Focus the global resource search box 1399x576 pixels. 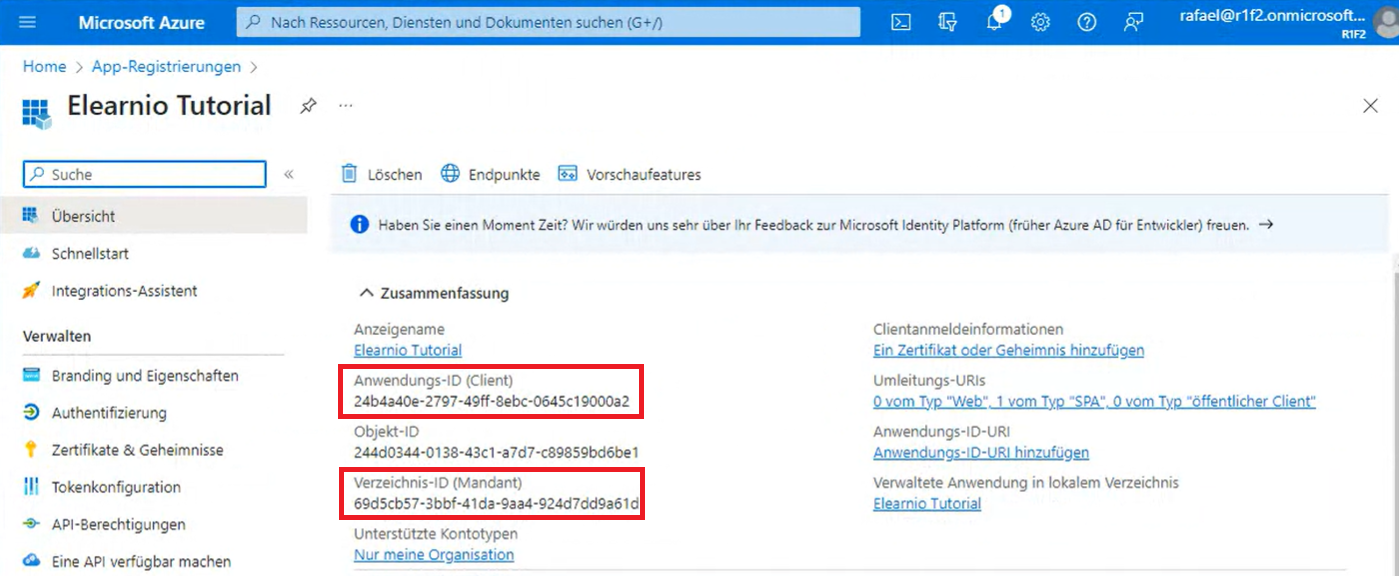pyautogui.click(x=548, y=22)
